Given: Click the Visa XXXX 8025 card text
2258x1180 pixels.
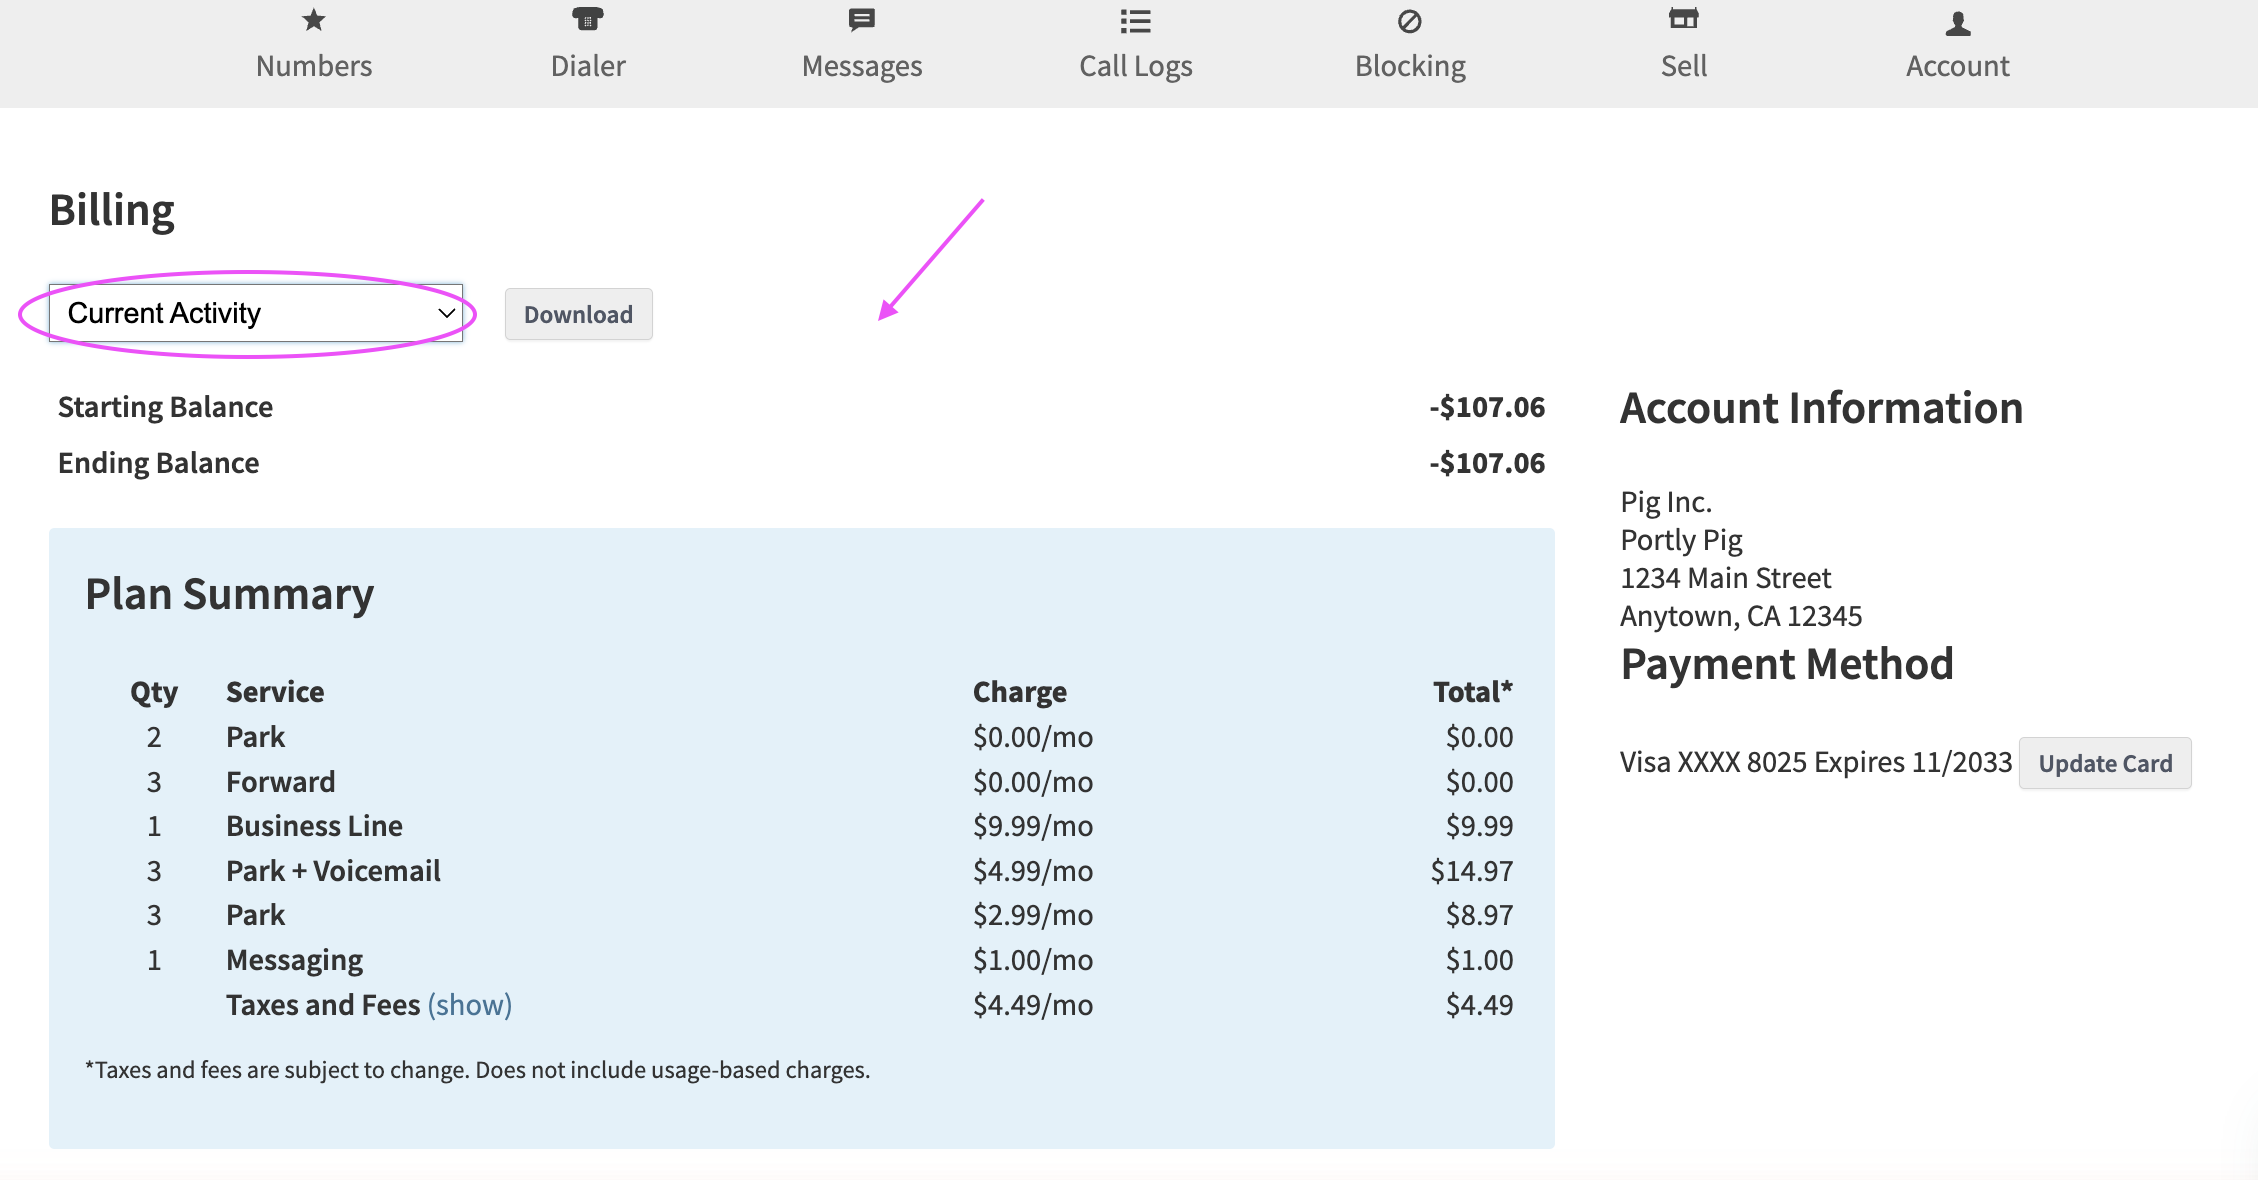Looking at the screenshot, I should click(1816, 762).
